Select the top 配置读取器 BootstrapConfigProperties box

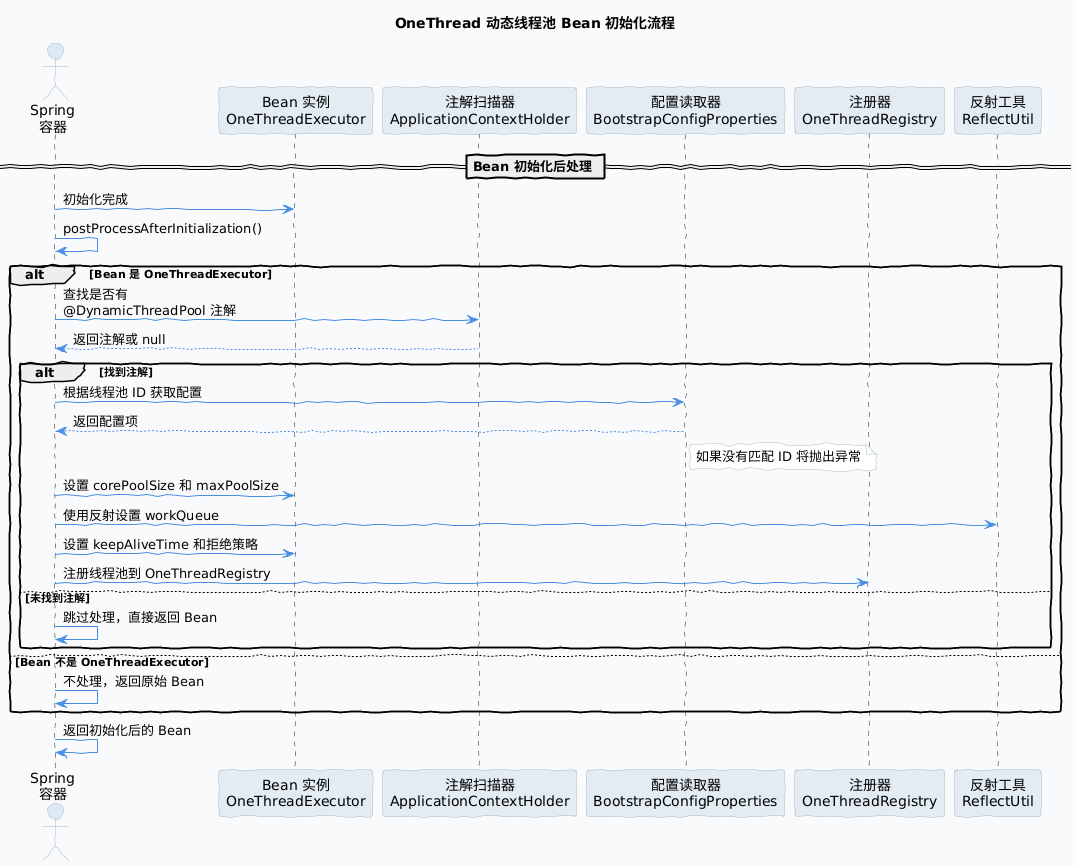coord(685,110)
